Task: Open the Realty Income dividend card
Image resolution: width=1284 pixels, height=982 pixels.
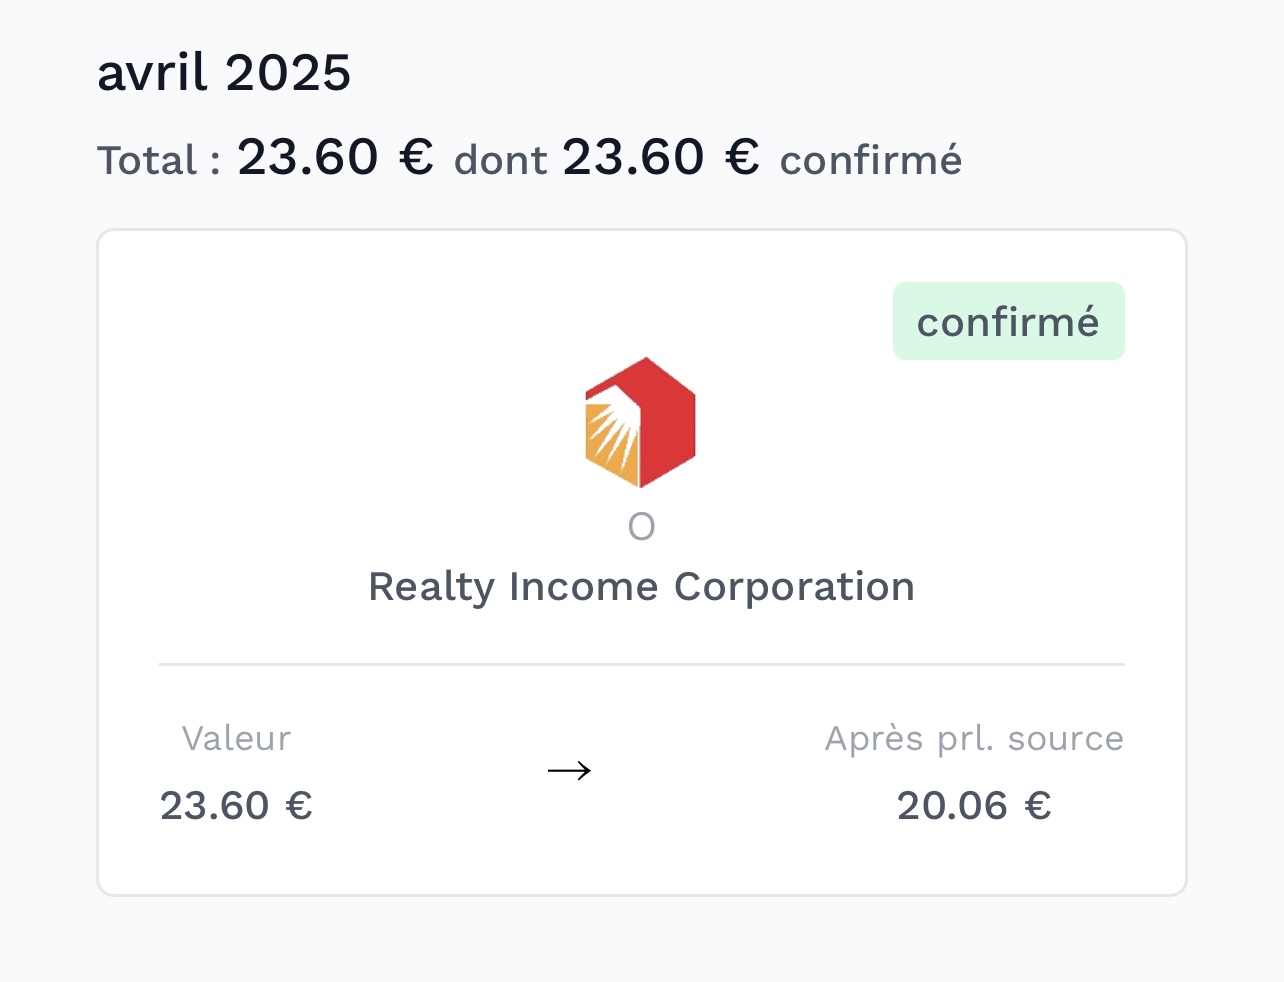Action: (641, 563)
